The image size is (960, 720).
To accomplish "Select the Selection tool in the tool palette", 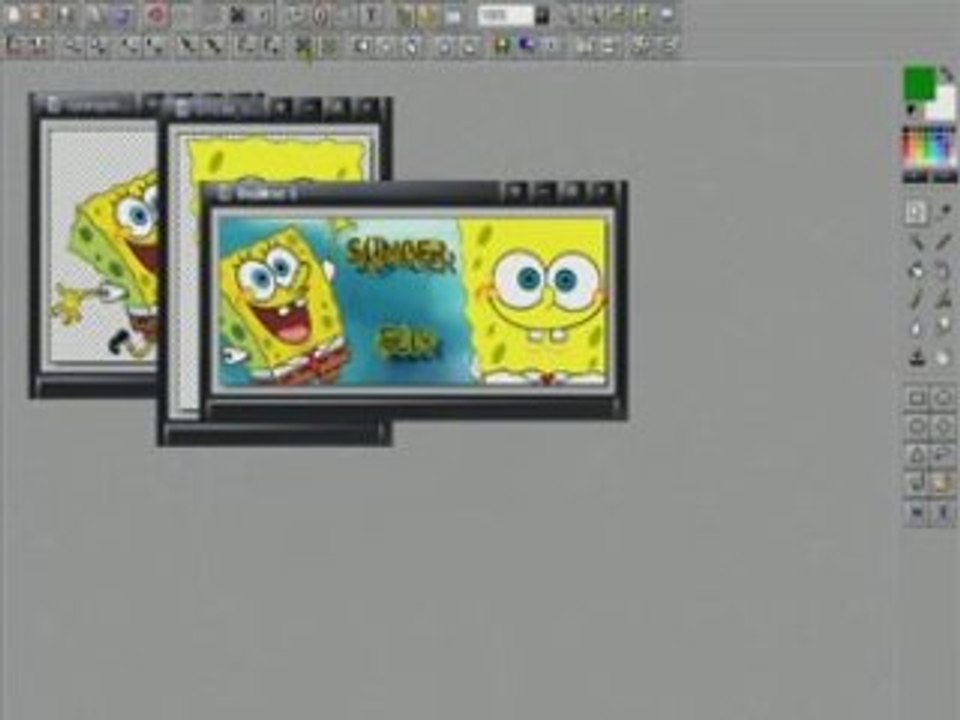I will (x=916, y=212).
